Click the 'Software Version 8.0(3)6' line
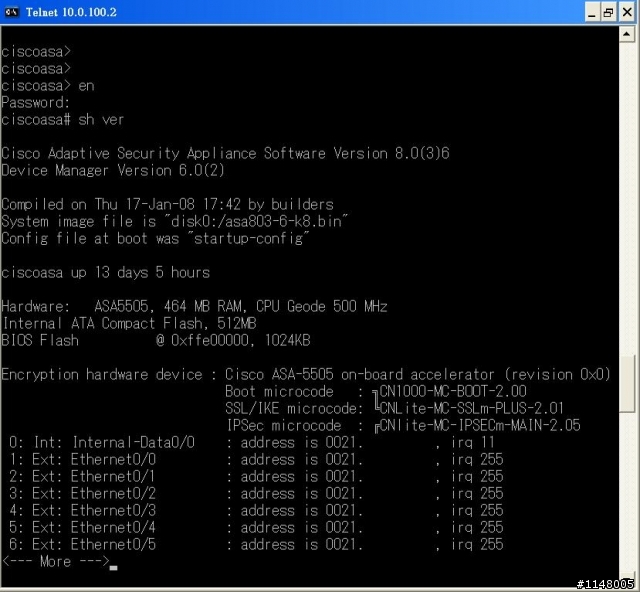This screenshot has height=592, width=640. pyautogui.click(x=225, y=154)
